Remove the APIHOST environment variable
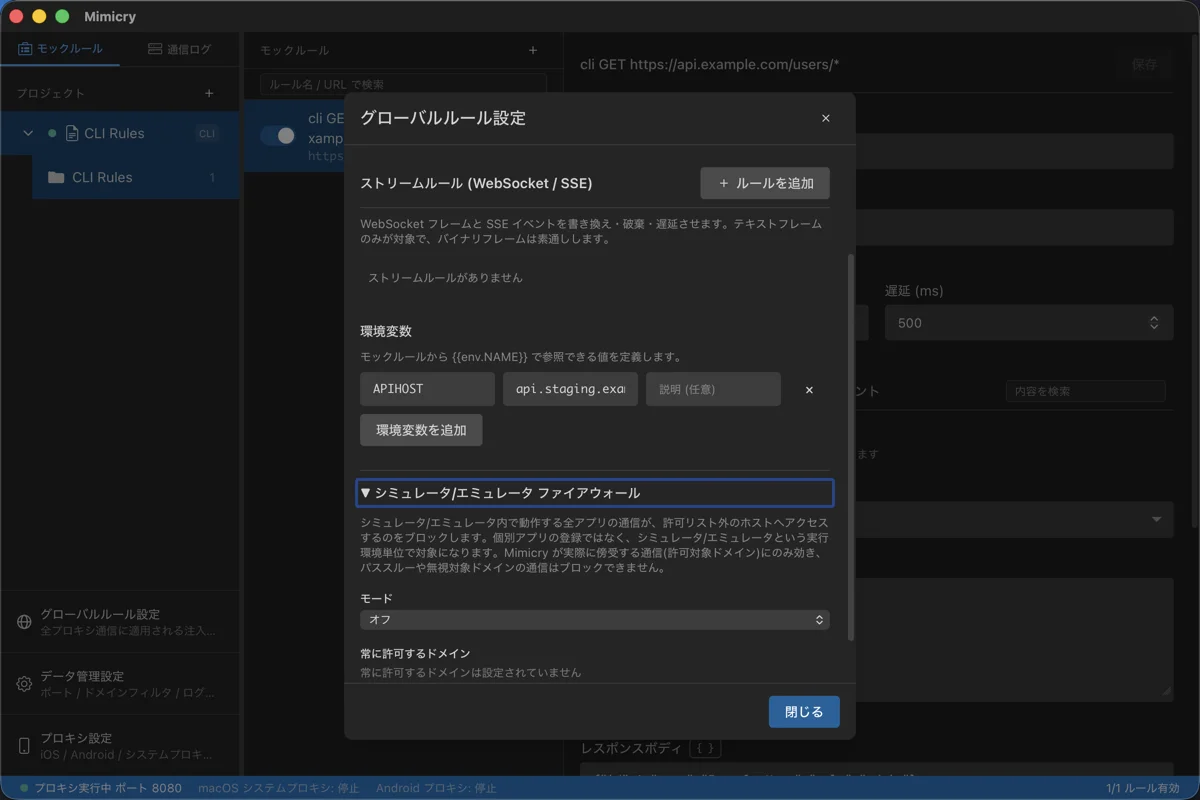 tap(809, 390)
